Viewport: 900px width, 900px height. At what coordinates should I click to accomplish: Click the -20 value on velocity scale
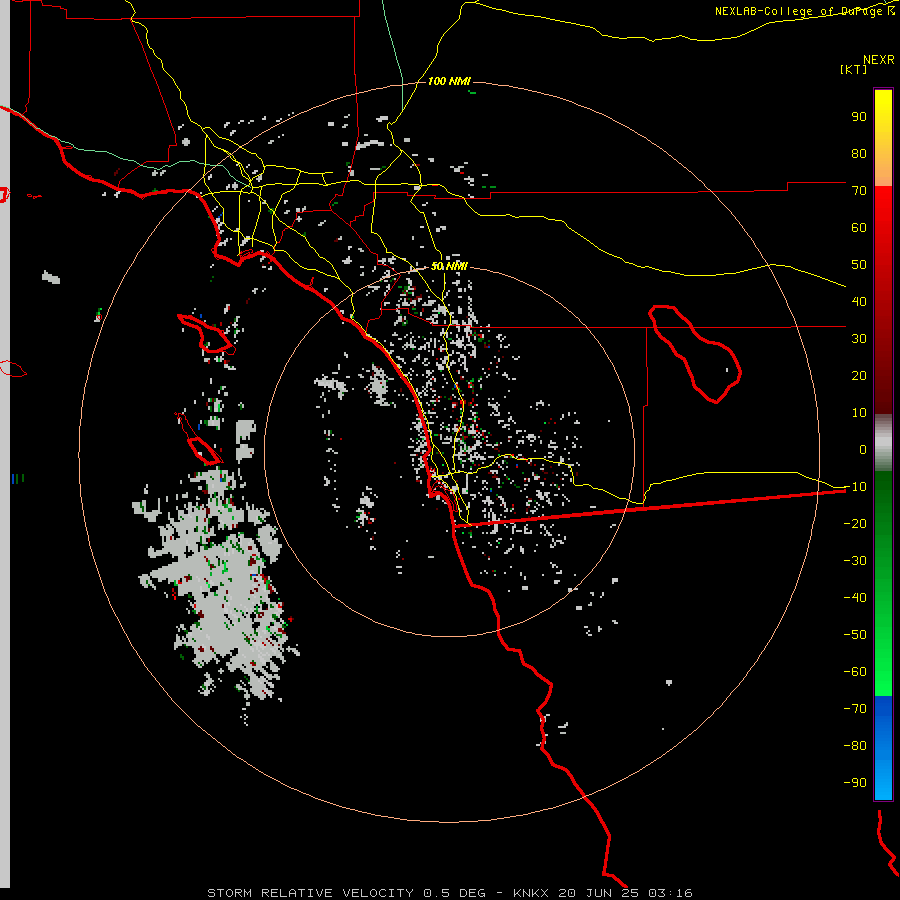coord(855,524)
